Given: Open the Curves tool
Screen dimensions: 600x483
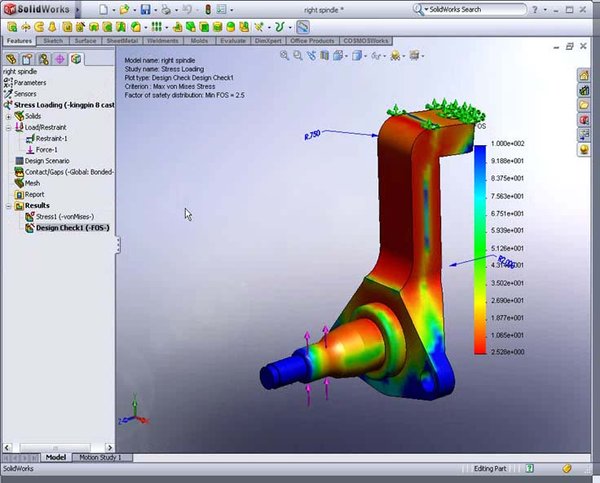Looking at the screenshot, I should pos(280,27).
